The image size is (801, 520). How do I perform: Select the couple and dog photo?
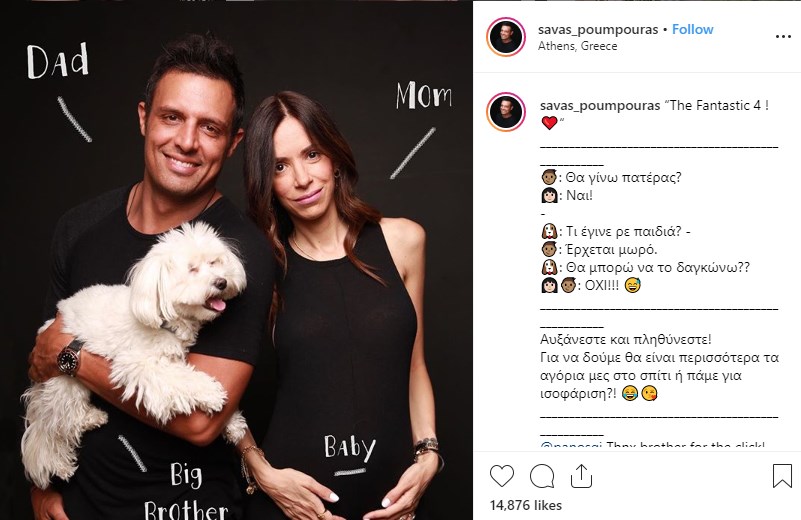point(236,260)
